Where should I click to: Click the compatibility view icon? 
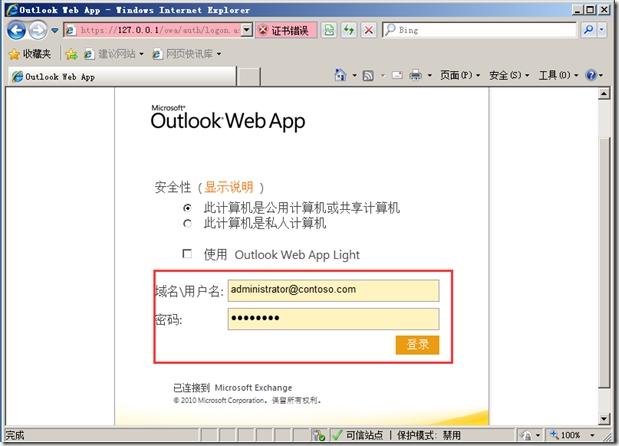click(329, 30)
